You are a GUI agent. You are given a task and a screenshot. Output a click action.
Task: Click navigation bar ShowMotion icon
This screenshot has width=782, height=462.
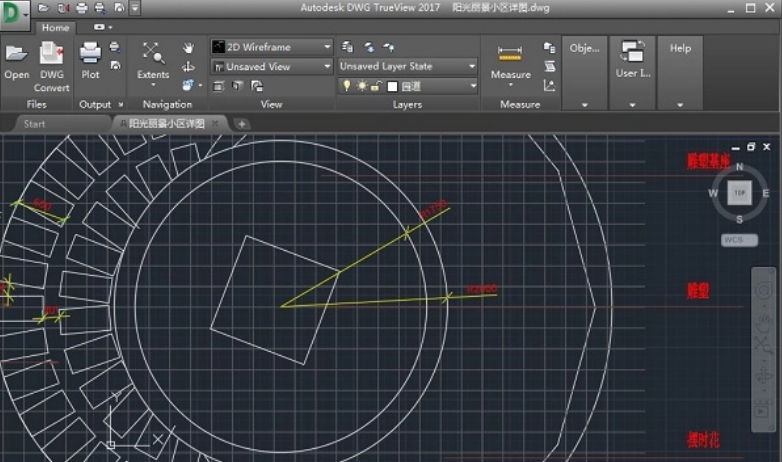coord(763,411)
